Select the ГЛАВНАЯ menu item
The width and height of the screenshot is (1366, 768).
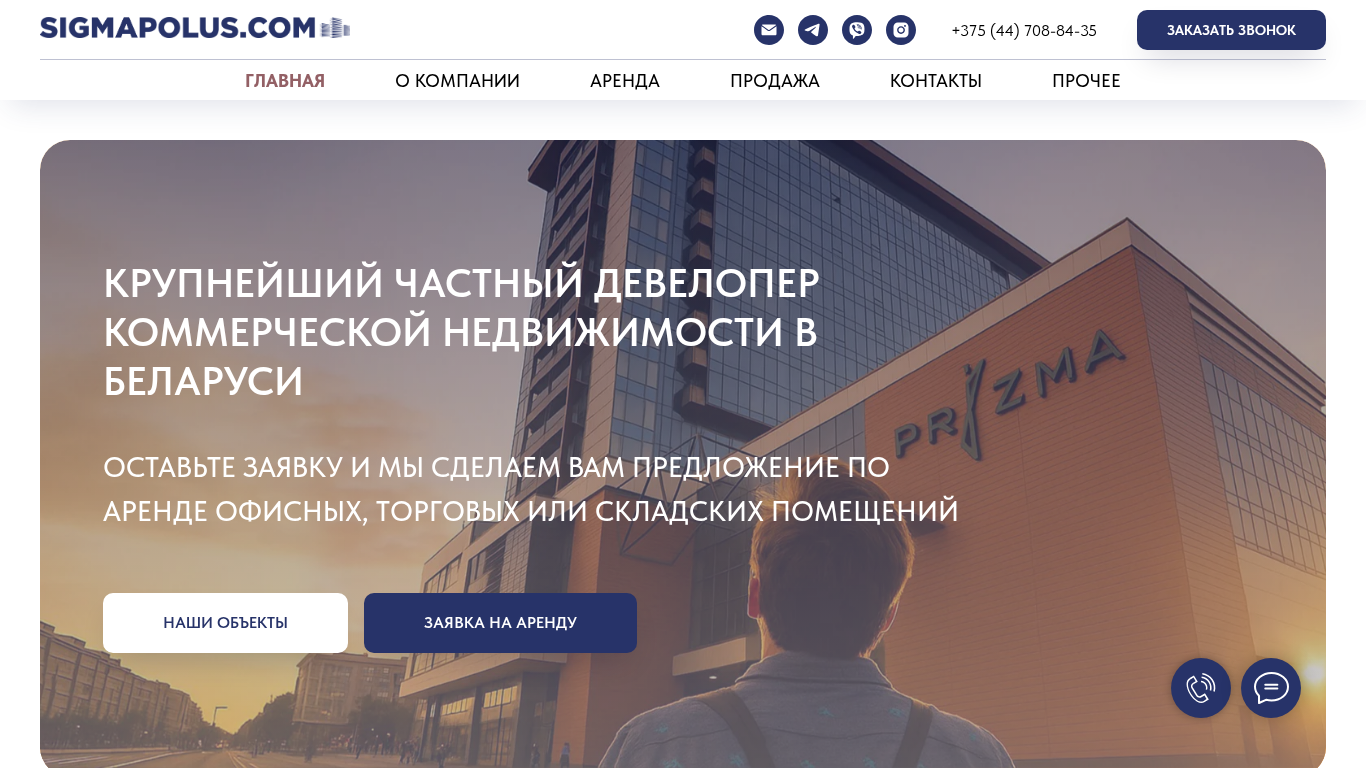coord(285,81)
